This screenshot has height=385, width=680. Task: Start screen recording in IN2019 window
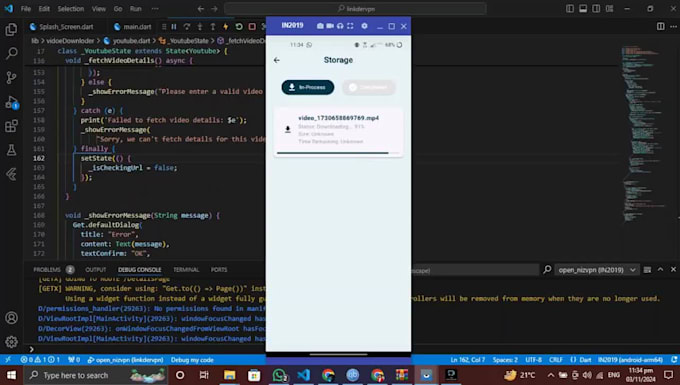pos(330,26)
